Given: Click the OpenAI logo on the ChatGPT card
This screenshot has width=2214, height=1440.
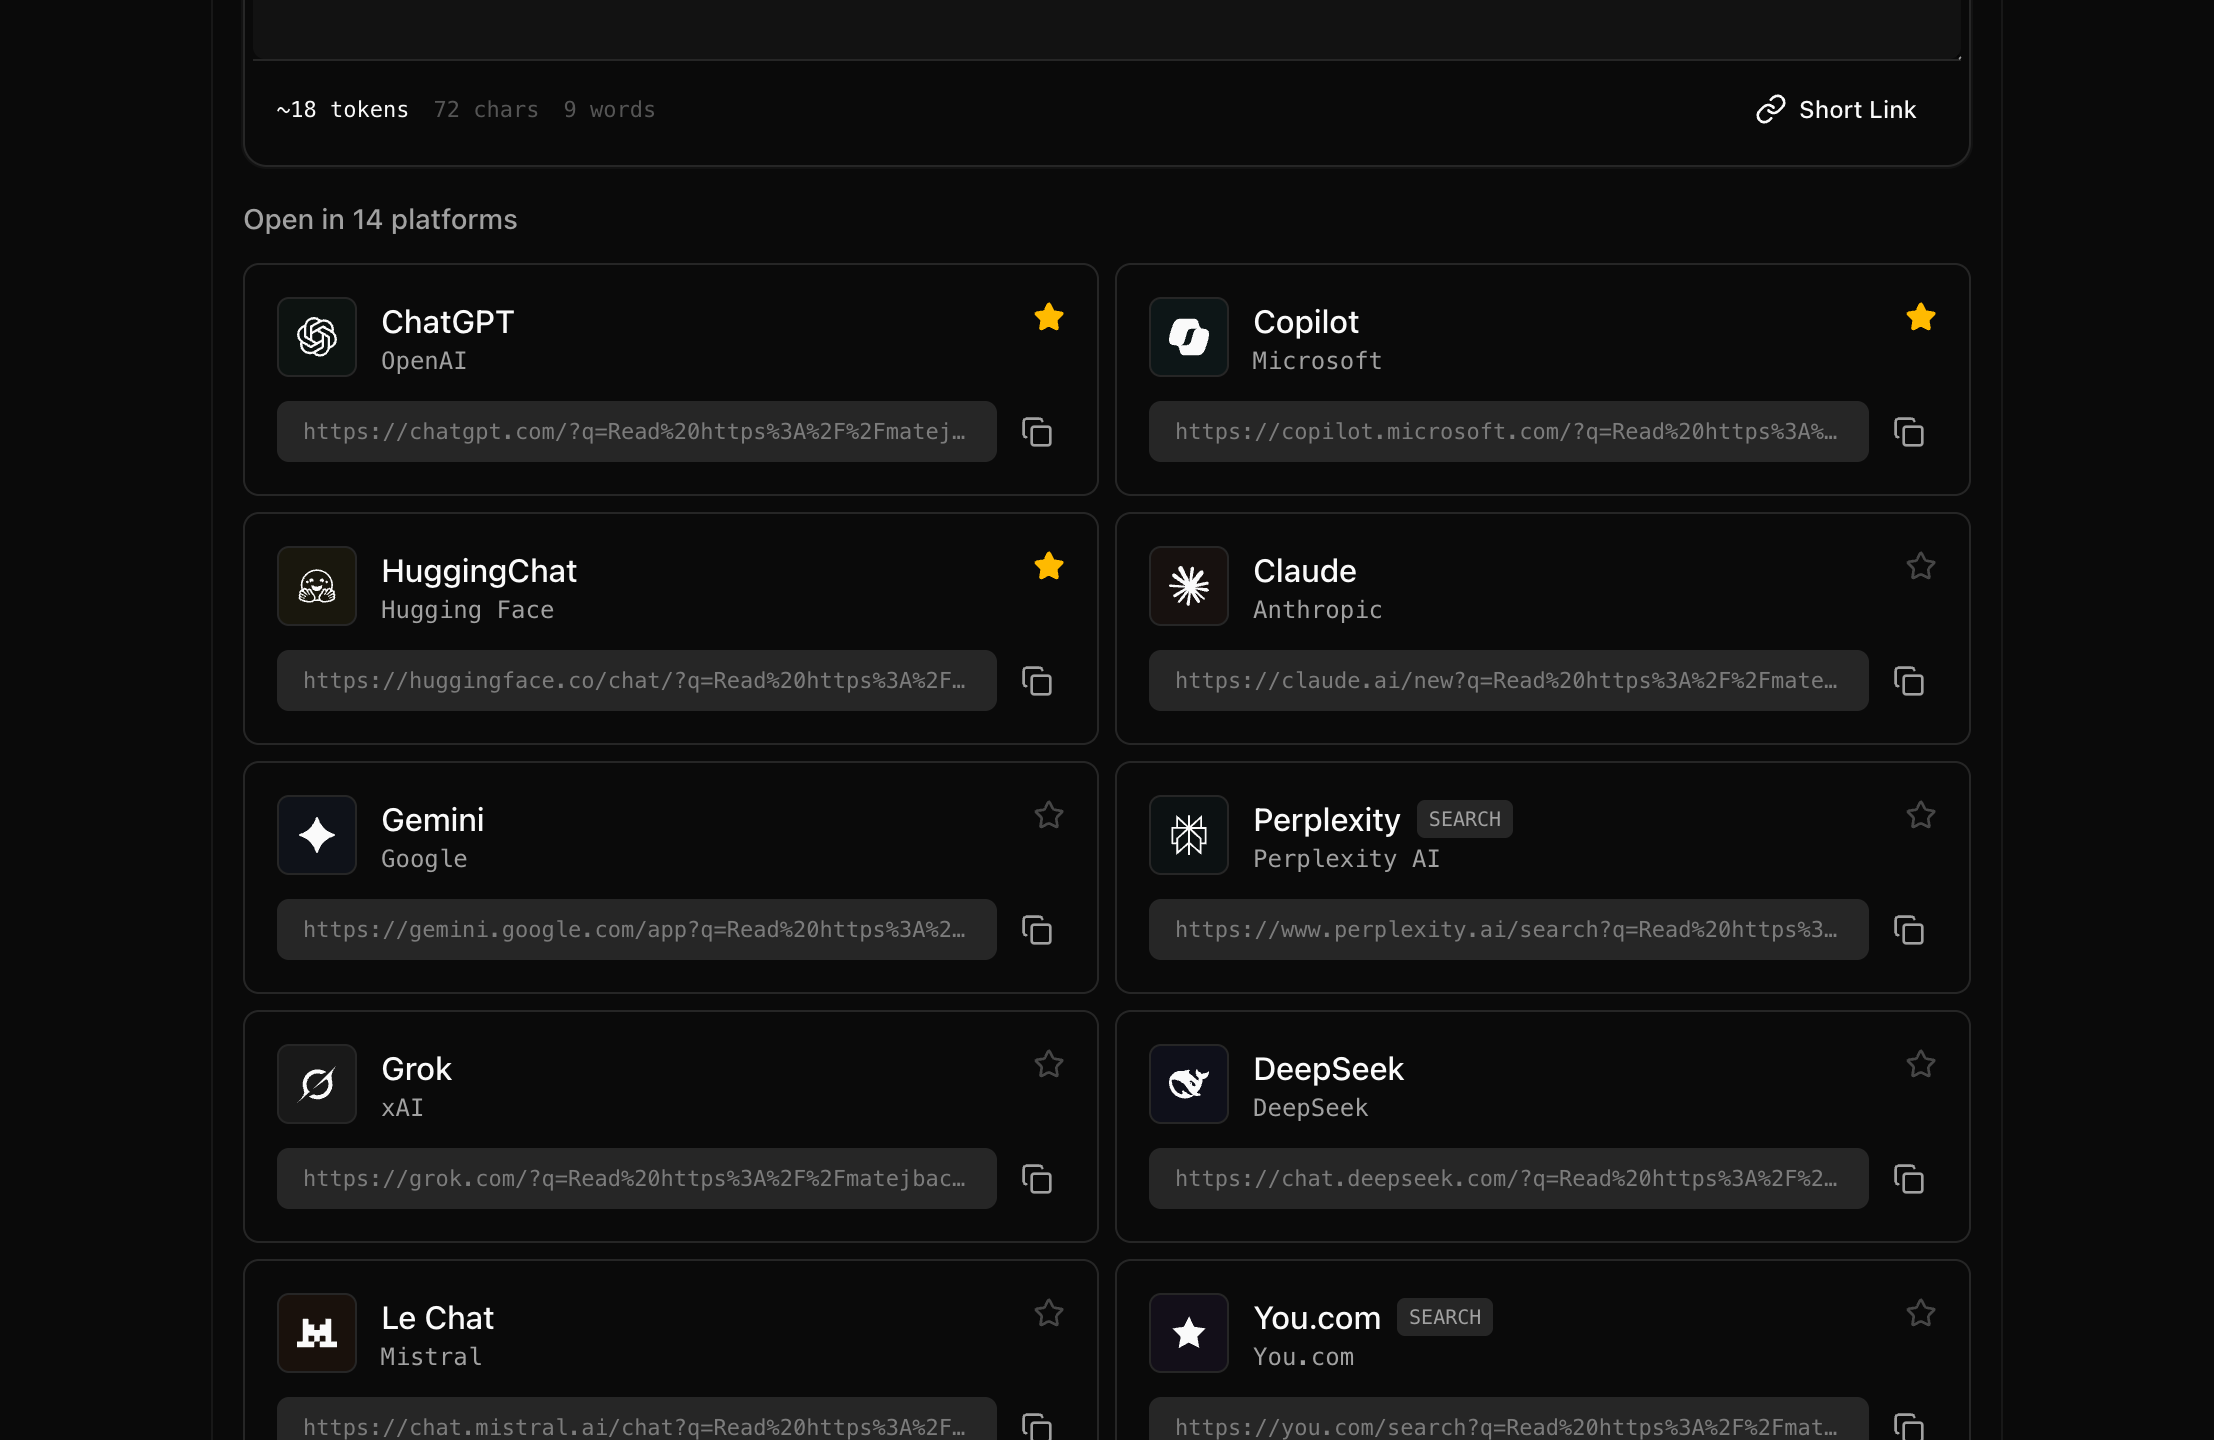Looking at the screenshot, I should pos(316,337).
